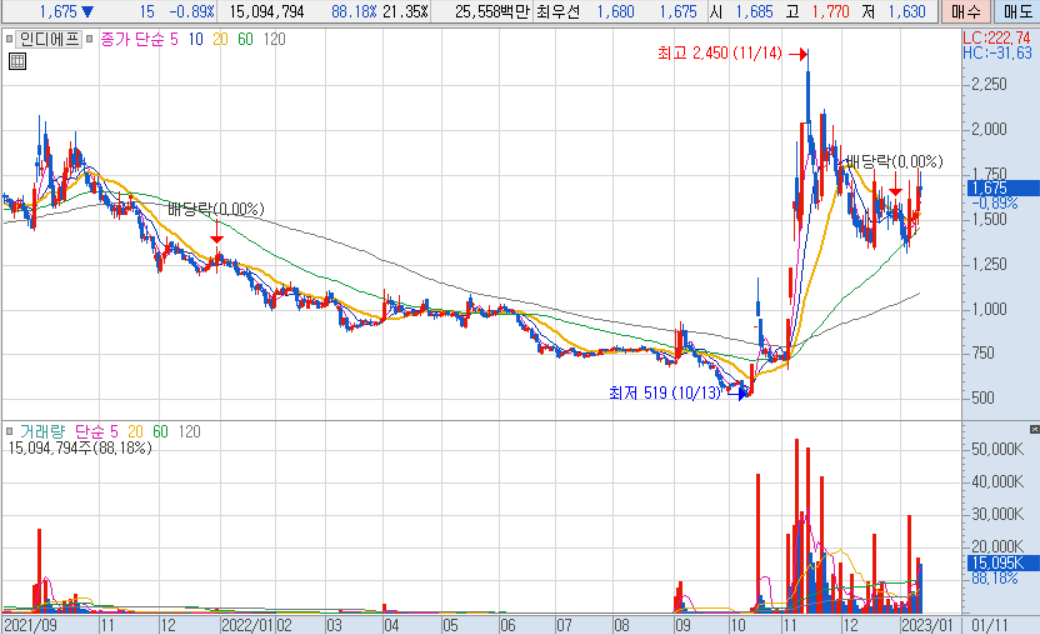Click the 01/11 date at axis end
1040x634 pixels.
pos(990,625)
